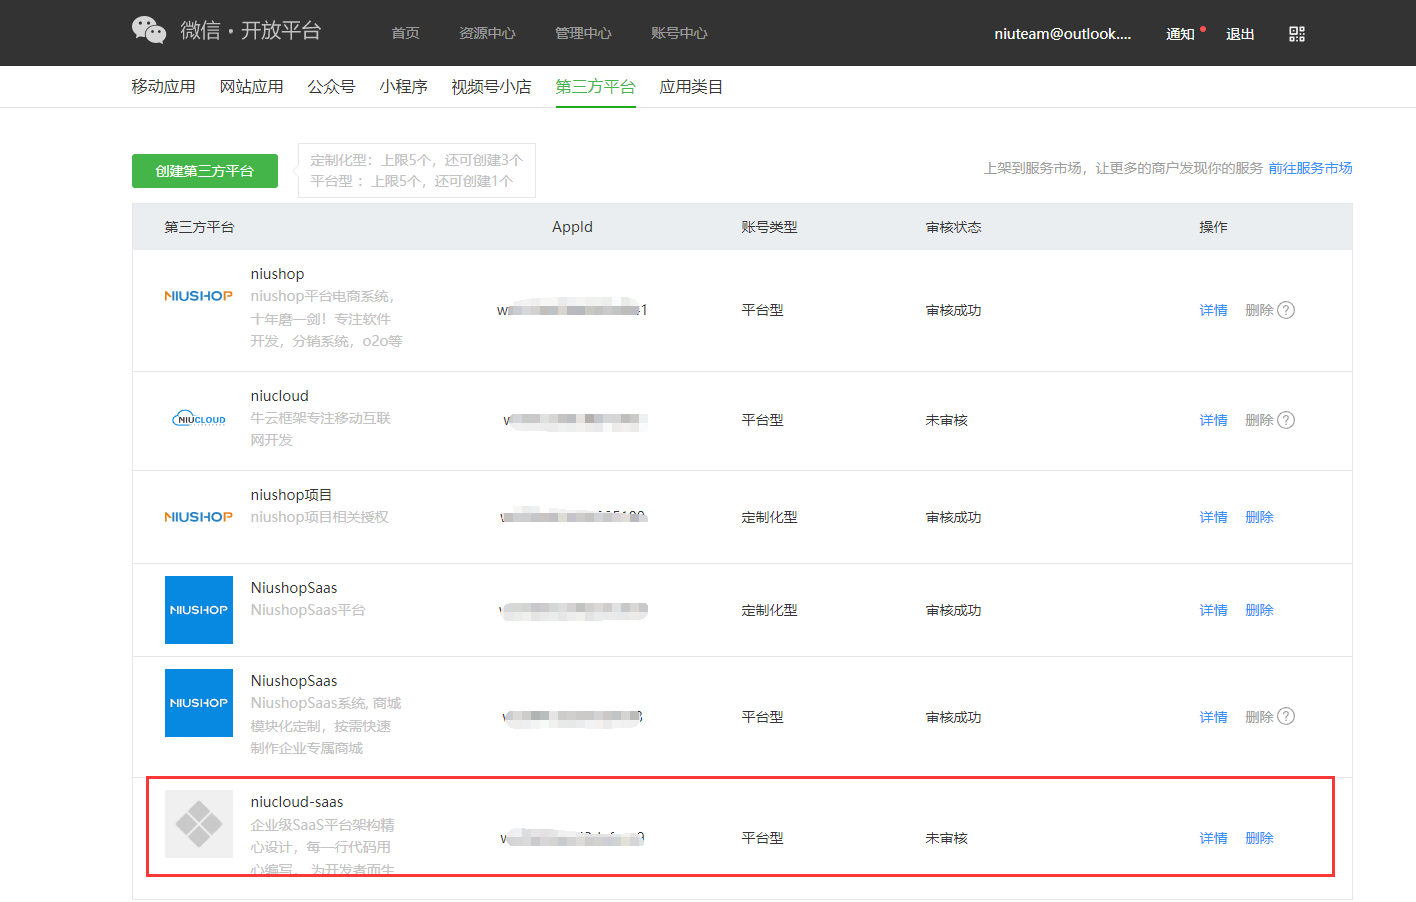Switch to the 小程序 tab
This screenshot has height=902, width=1416.
point(403,87)
